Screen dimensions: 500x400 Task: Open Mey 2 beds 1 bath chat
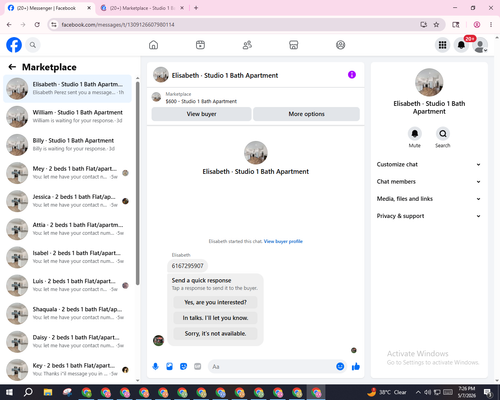67,173
